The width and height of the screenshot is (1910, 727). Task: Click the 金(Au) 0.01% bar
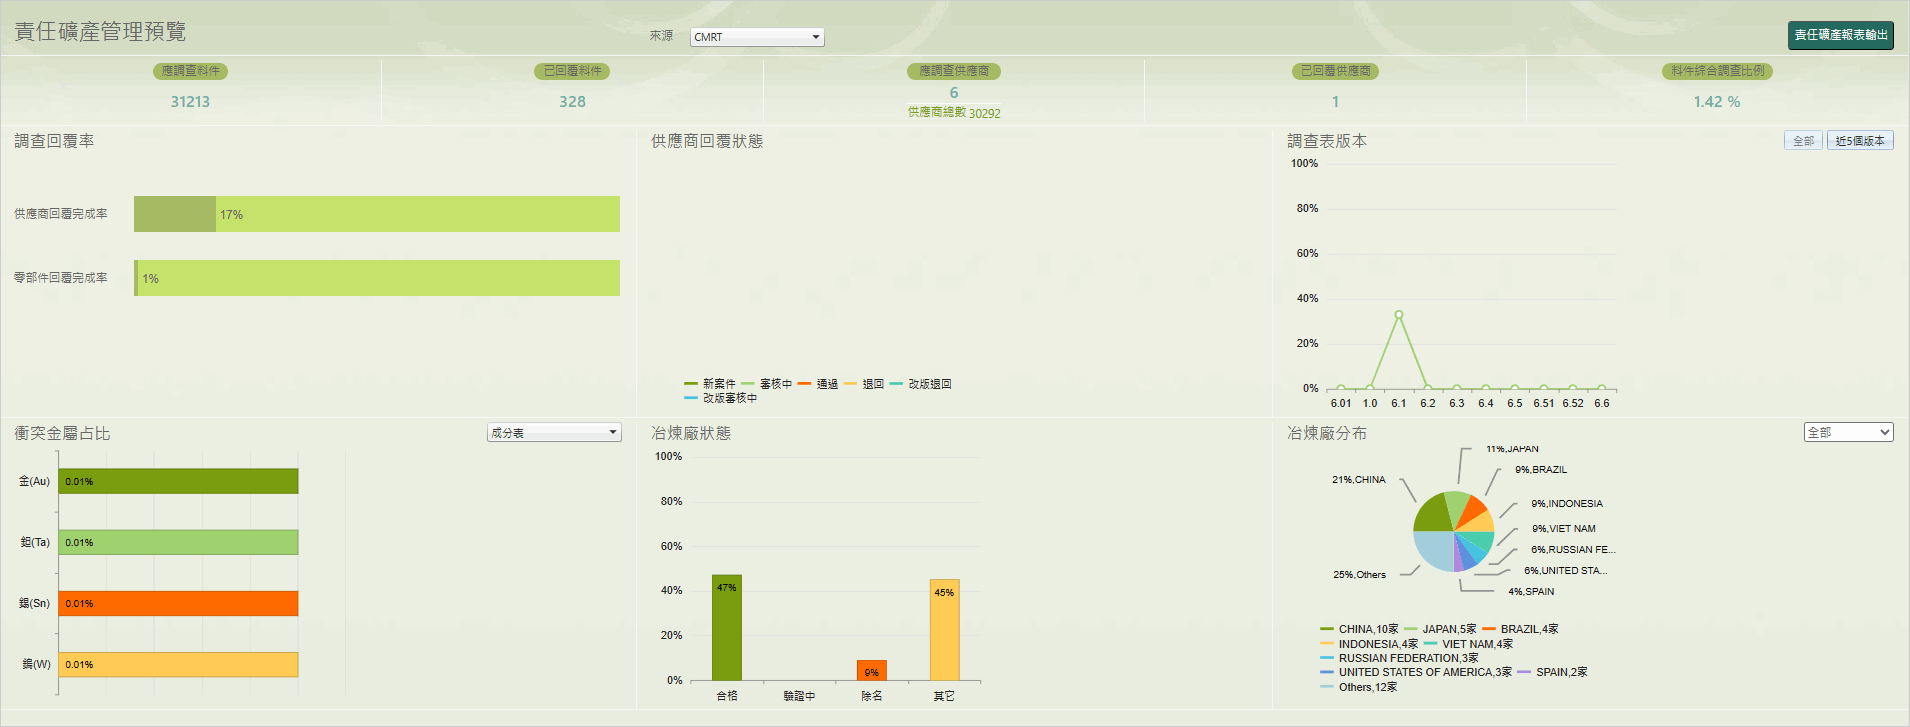[178, 481]
